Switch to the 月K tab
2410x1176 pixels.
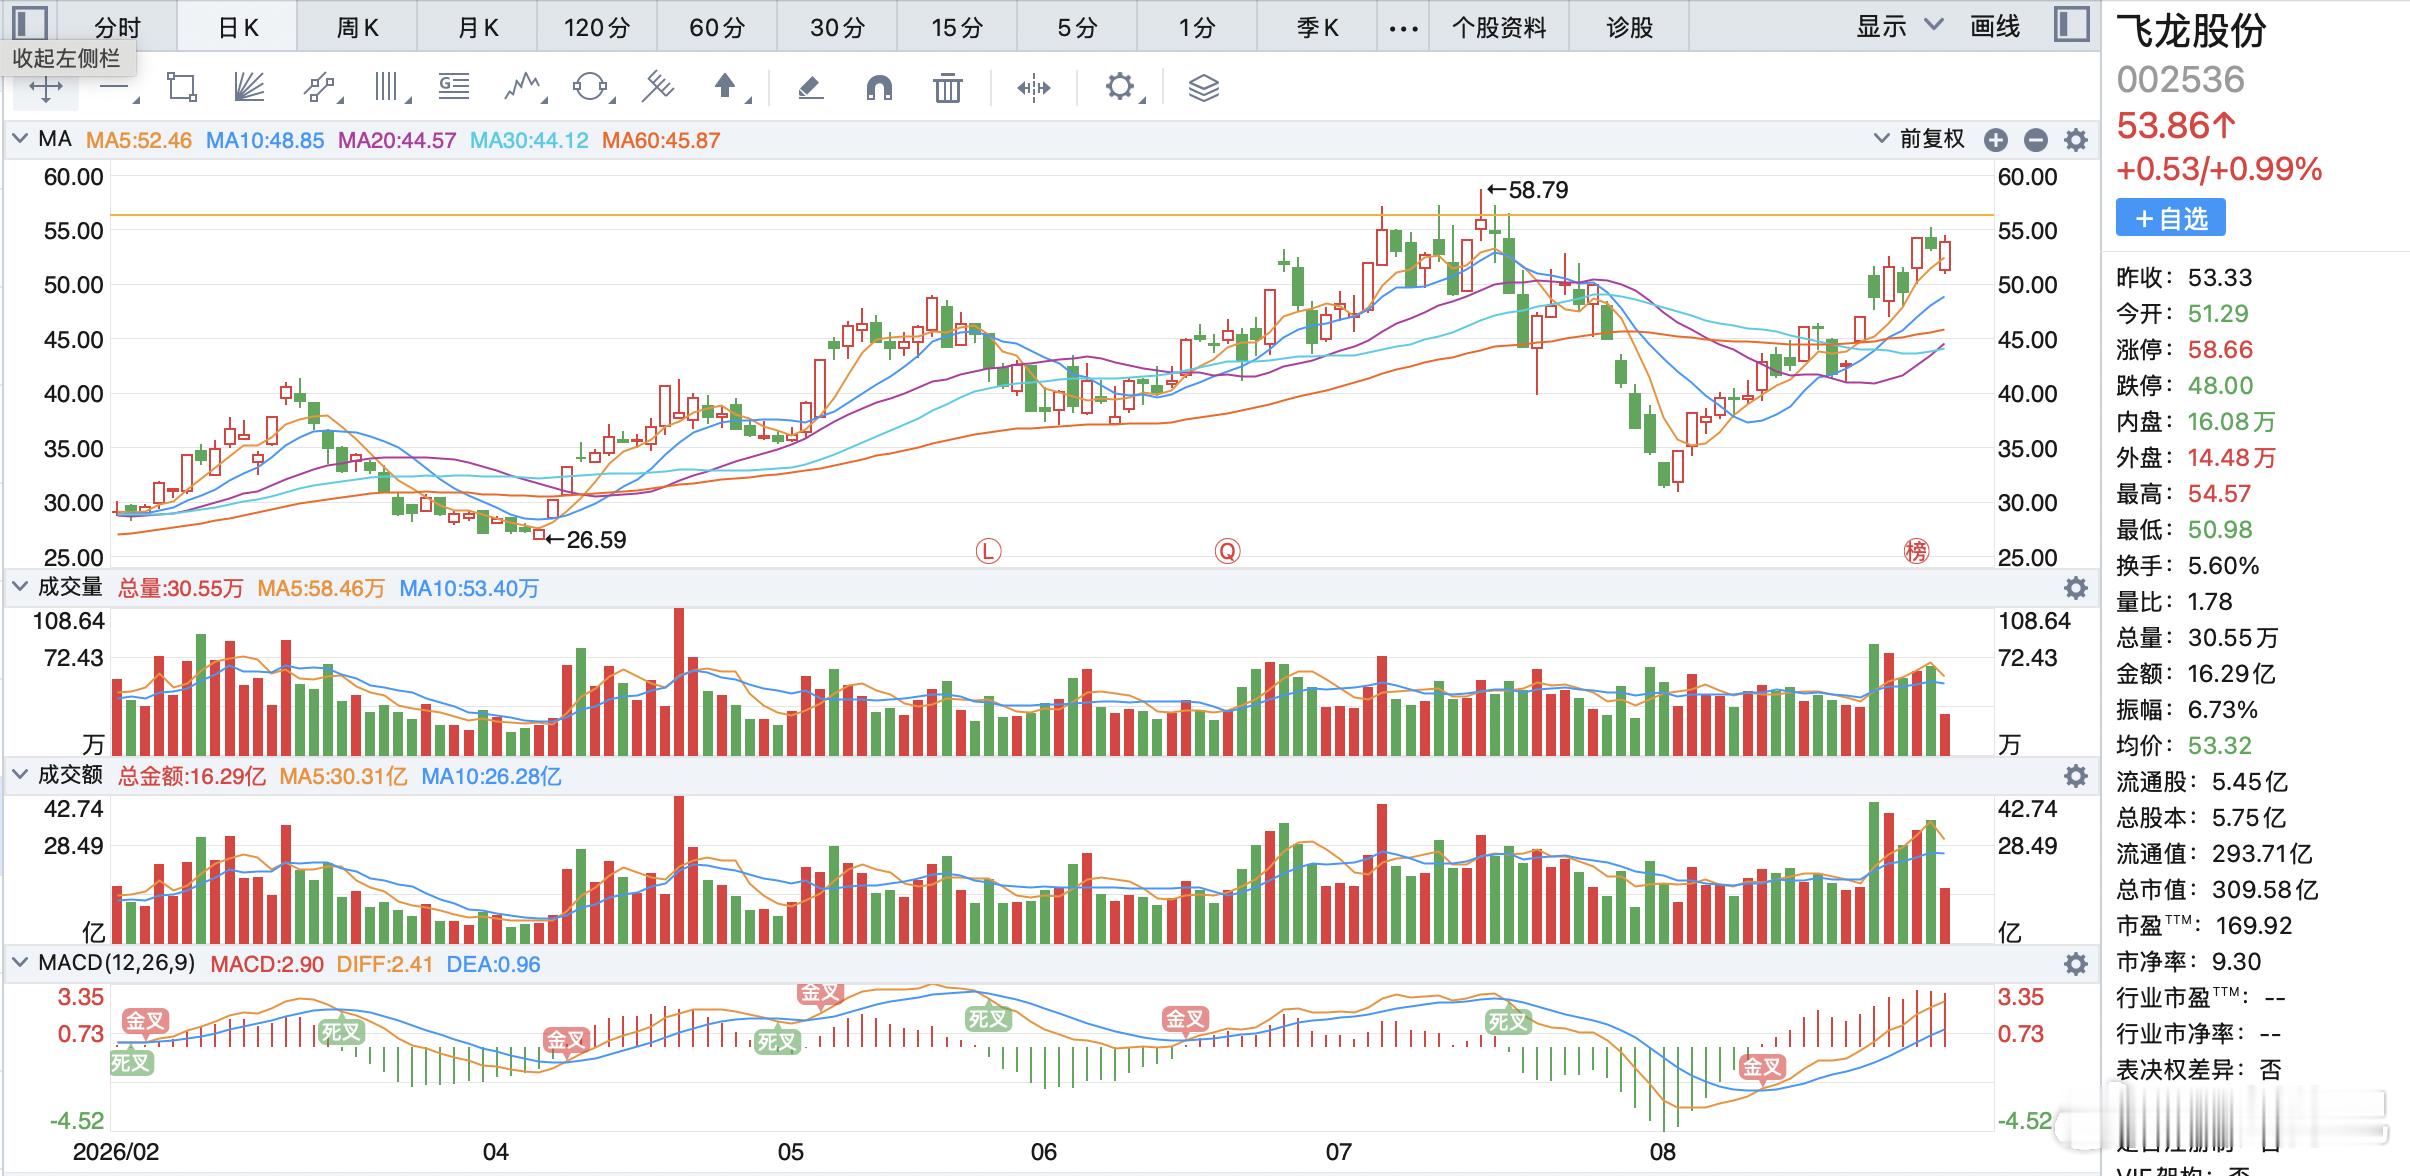point(478,28)
